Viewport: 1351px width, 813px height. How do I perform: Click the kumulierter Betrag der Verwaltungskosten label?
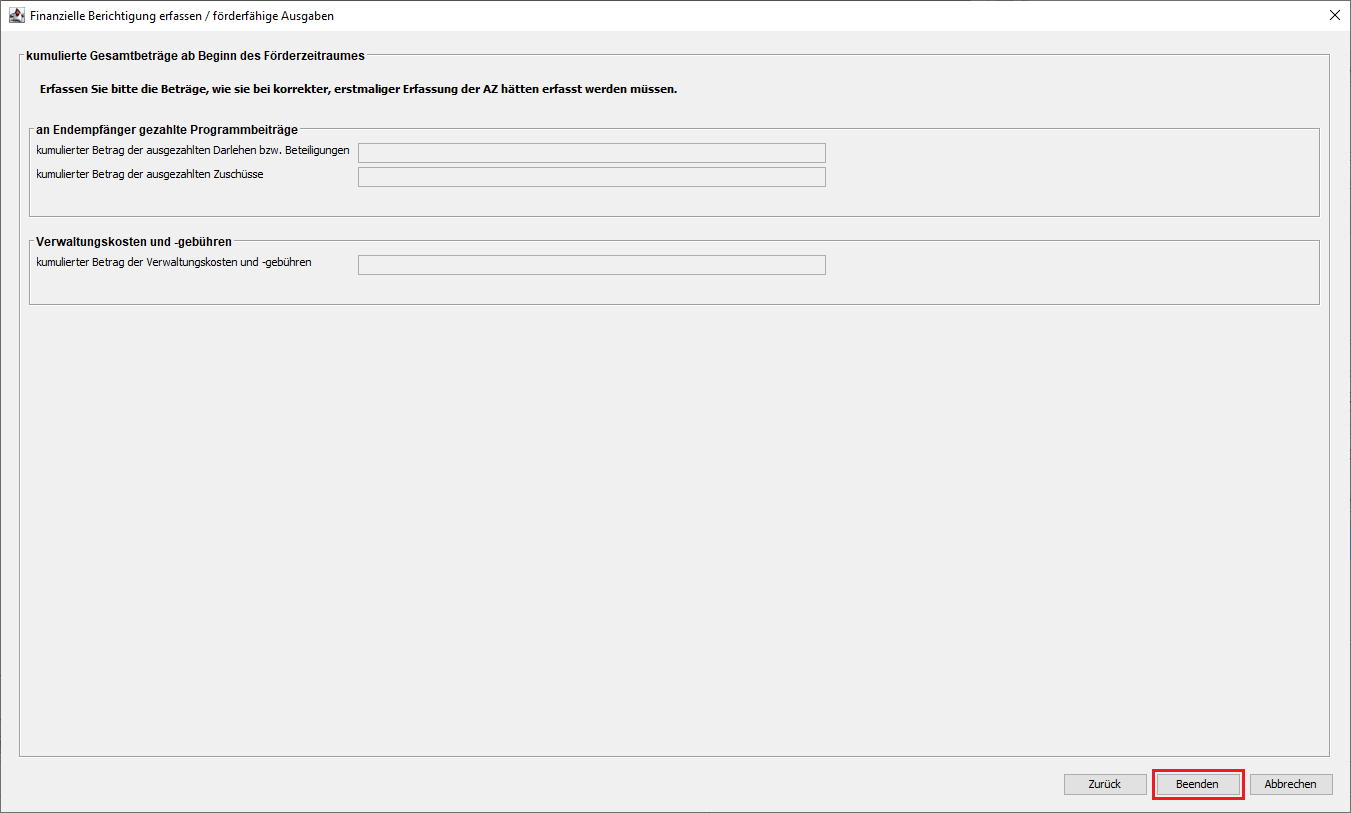point(173,262)
